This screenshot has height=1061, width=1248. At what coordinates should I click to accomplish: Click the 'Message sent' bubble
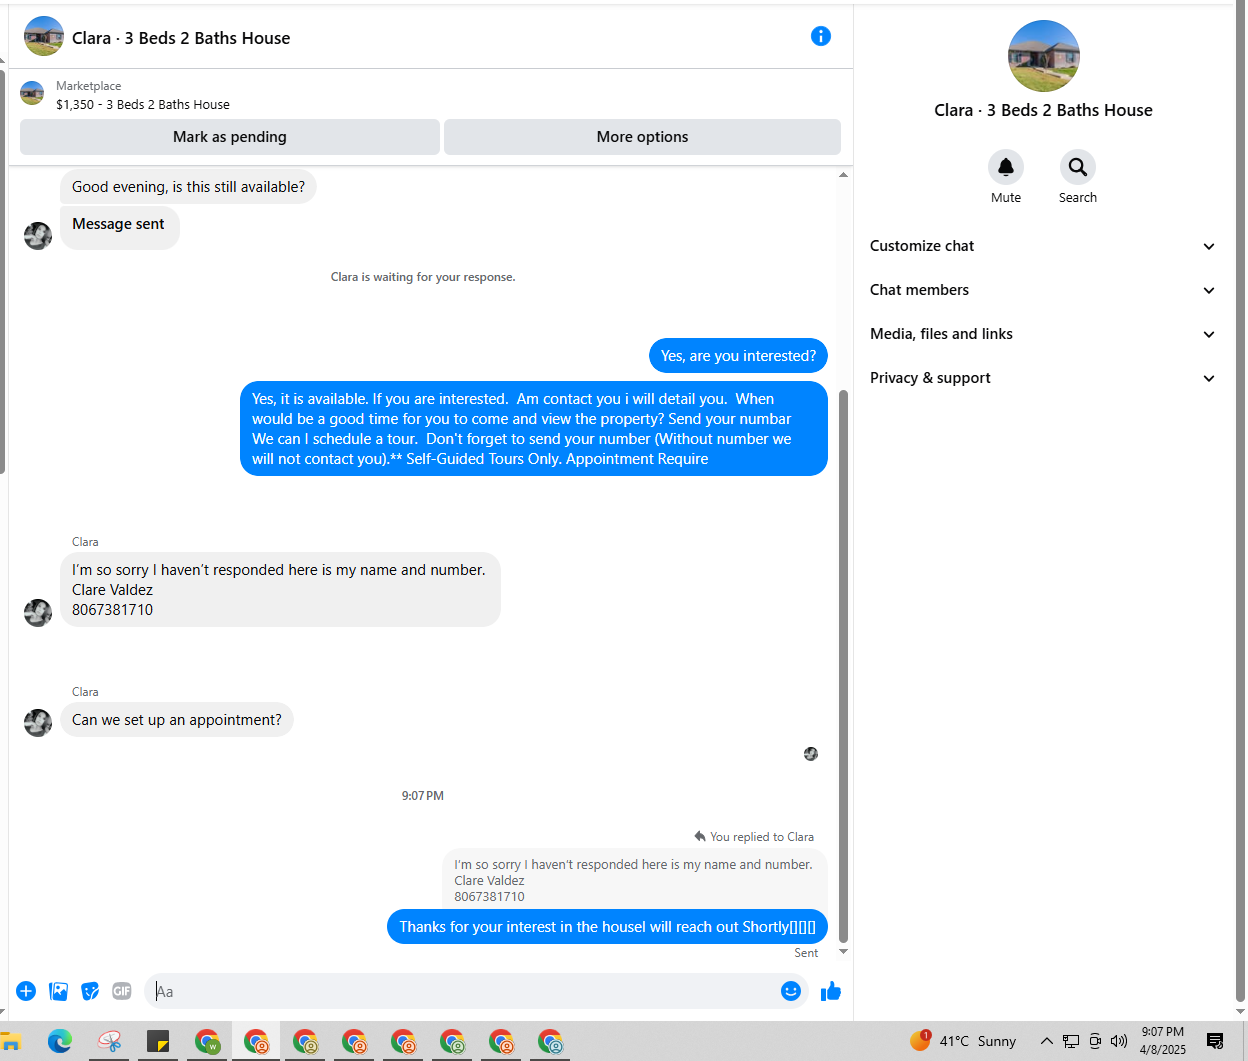coord(119,227)
